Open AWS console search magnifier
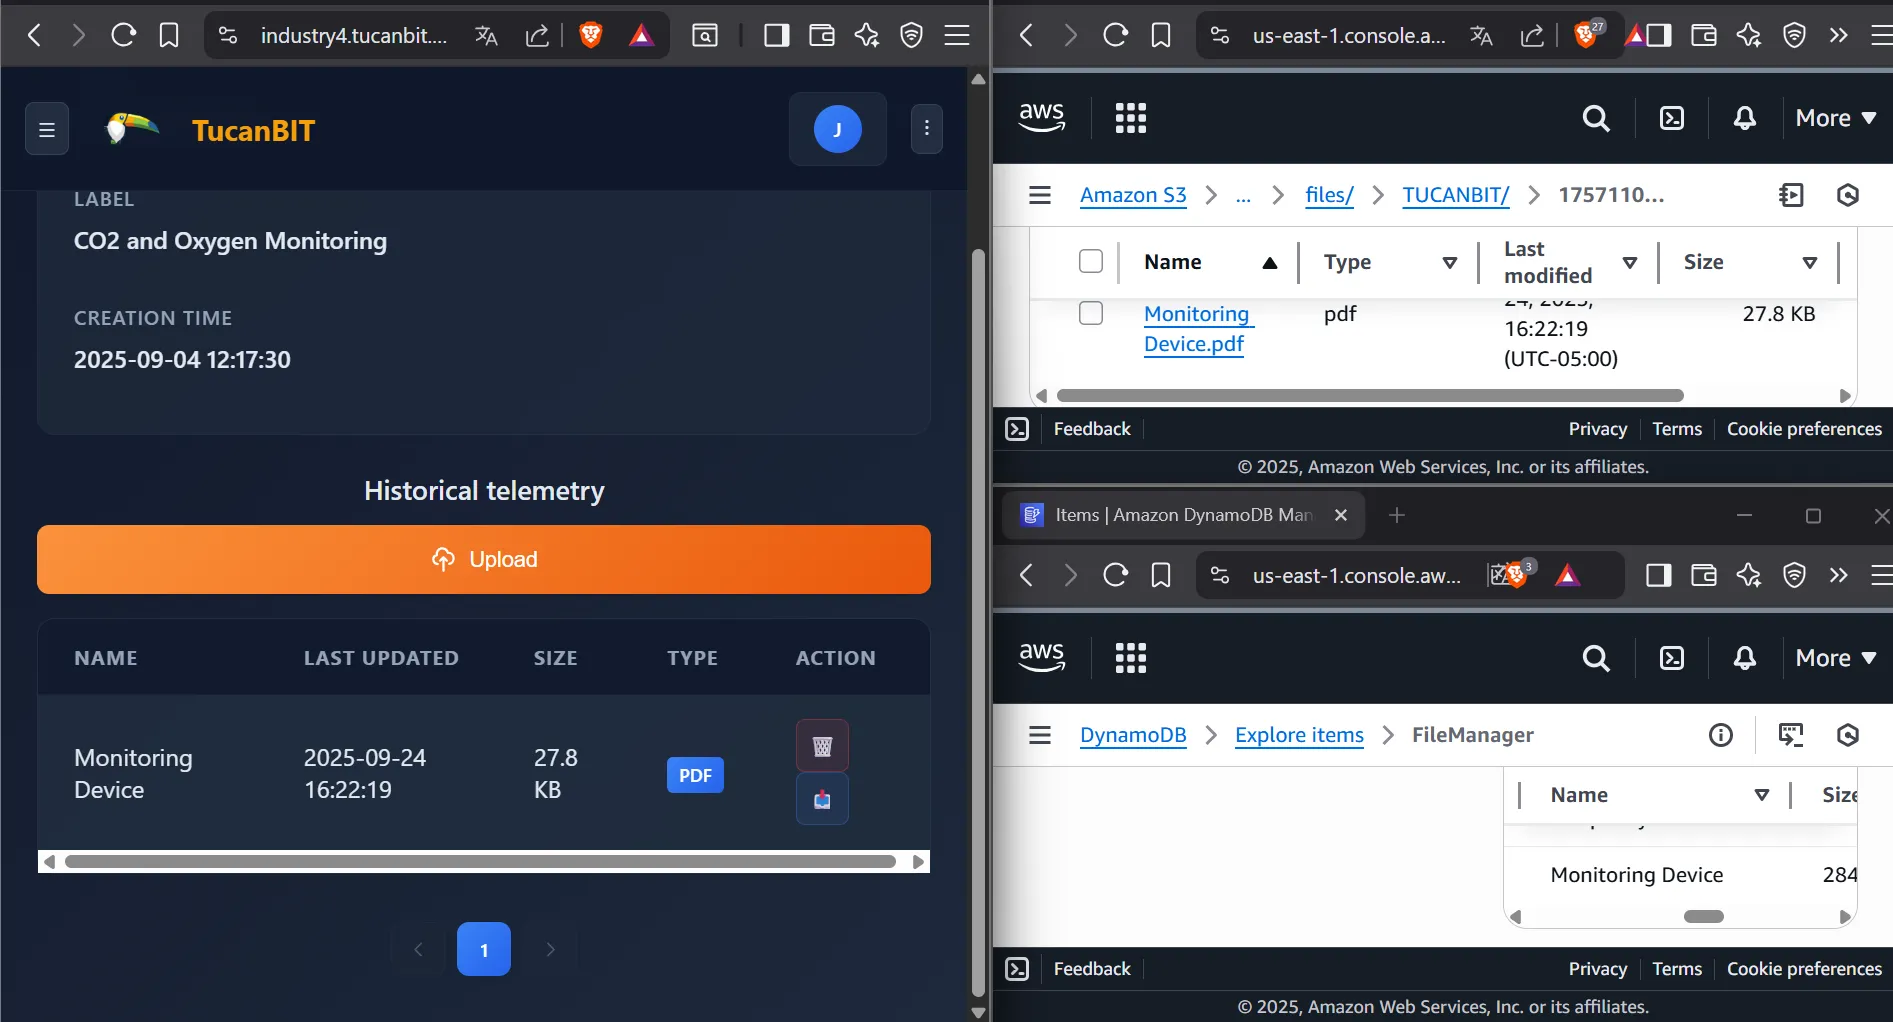The height and width of the screenshot is (1022, 1893). pyautogui.click(x=1595, y=117)
